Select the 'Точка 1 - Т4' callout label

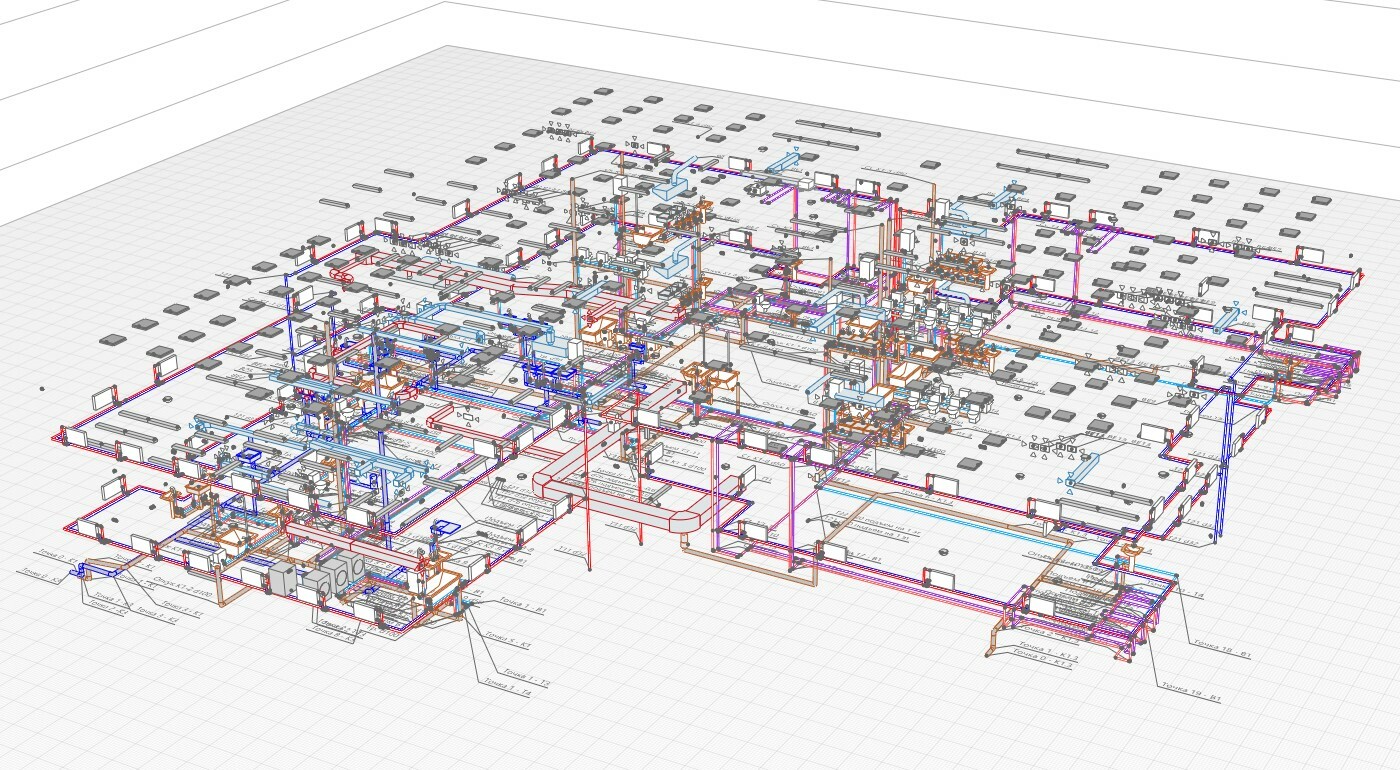point(508,687)
